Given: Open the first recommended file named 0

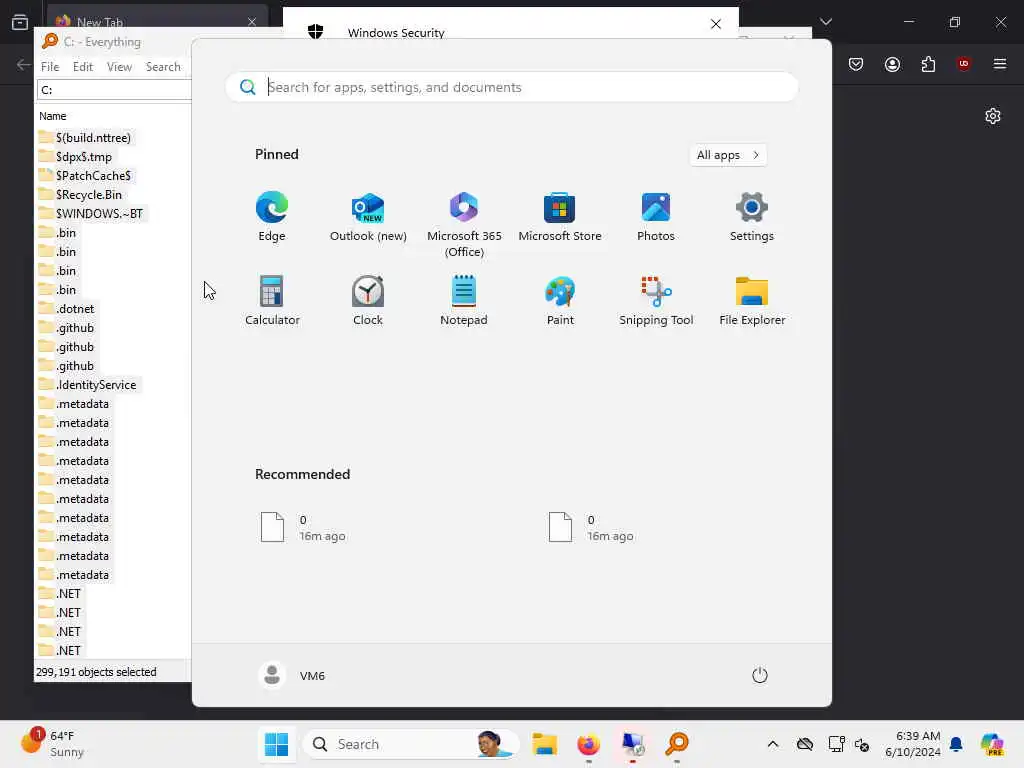Looking at the screenshot, I should [x=304, y=527].
